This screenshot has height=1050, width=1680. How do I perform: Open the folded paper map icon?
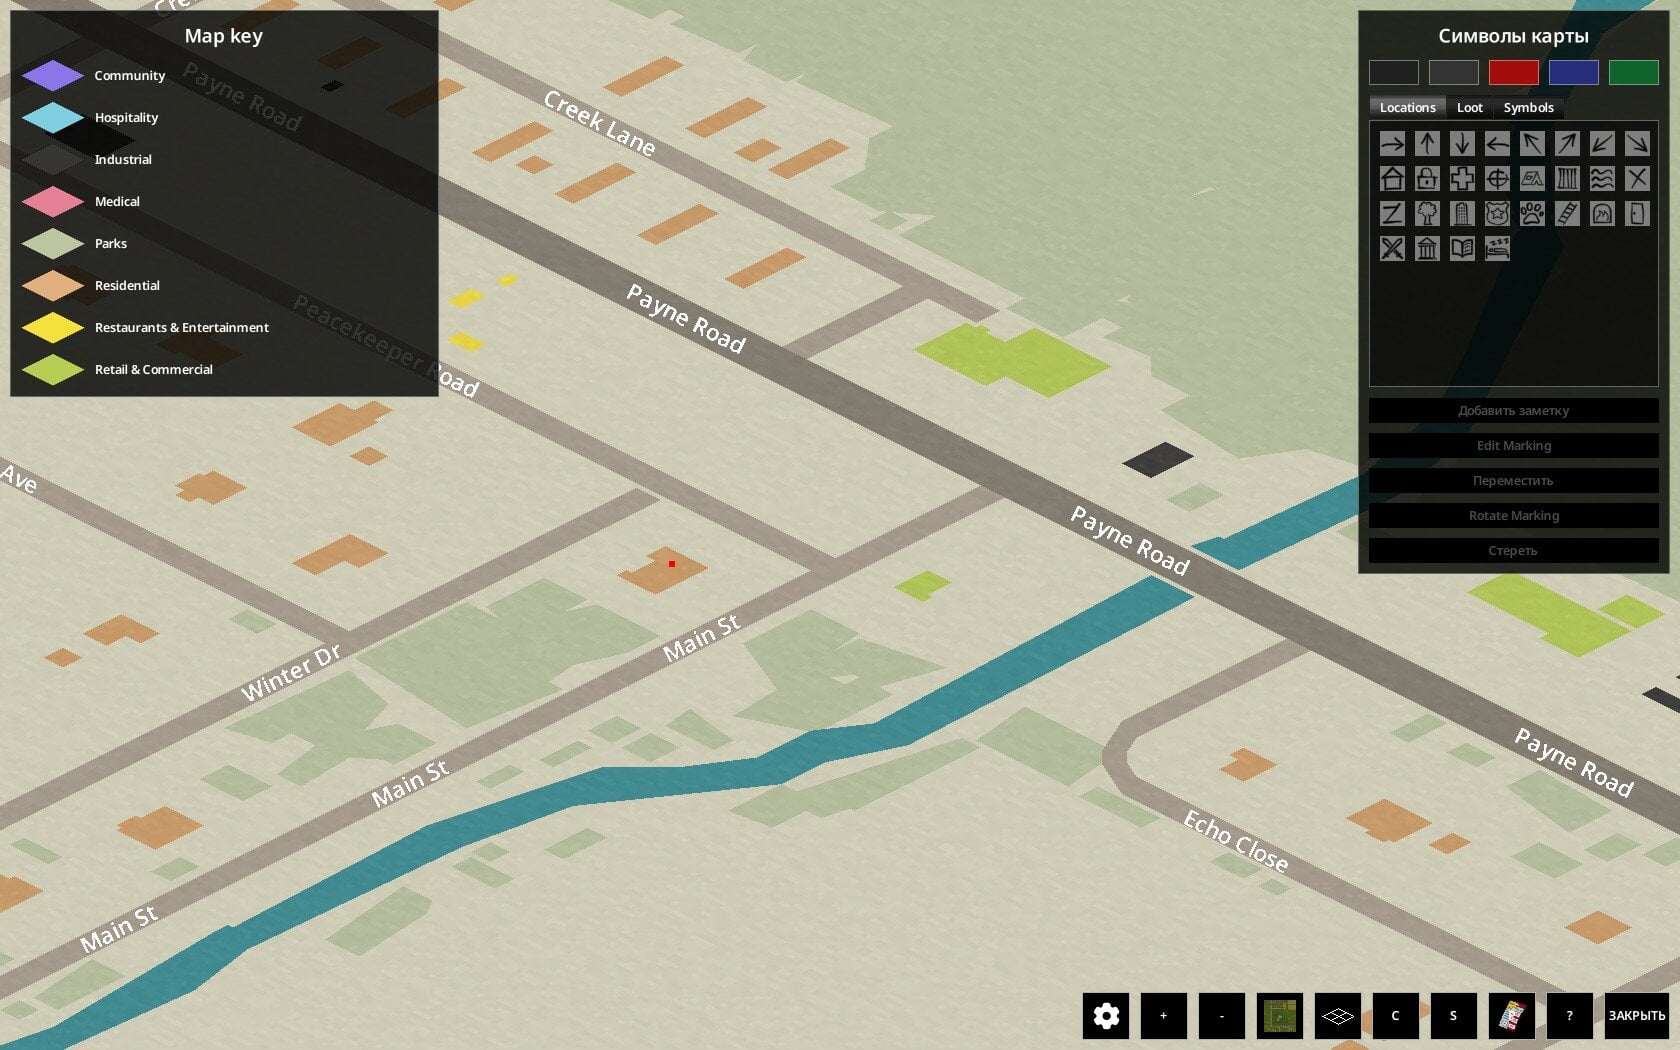[x=1512, y=1016]
